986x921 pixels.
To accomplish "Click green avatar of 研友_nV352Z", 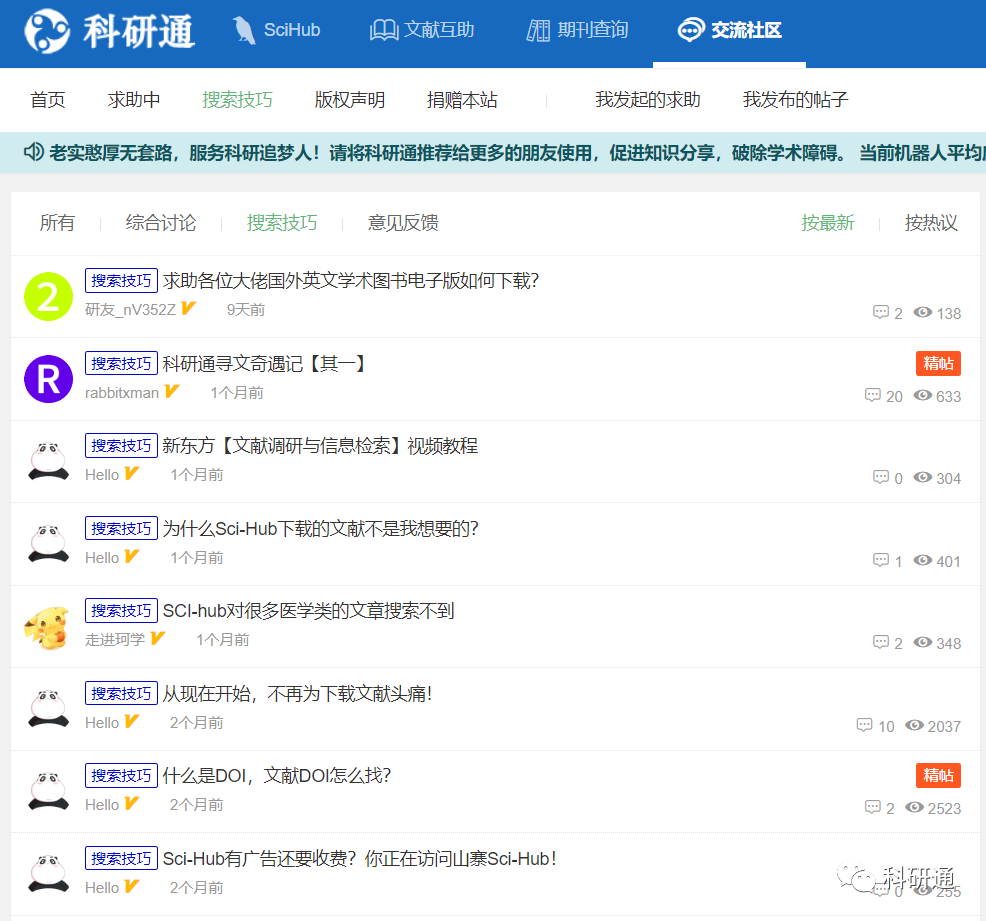I will [x=48, y=297].
